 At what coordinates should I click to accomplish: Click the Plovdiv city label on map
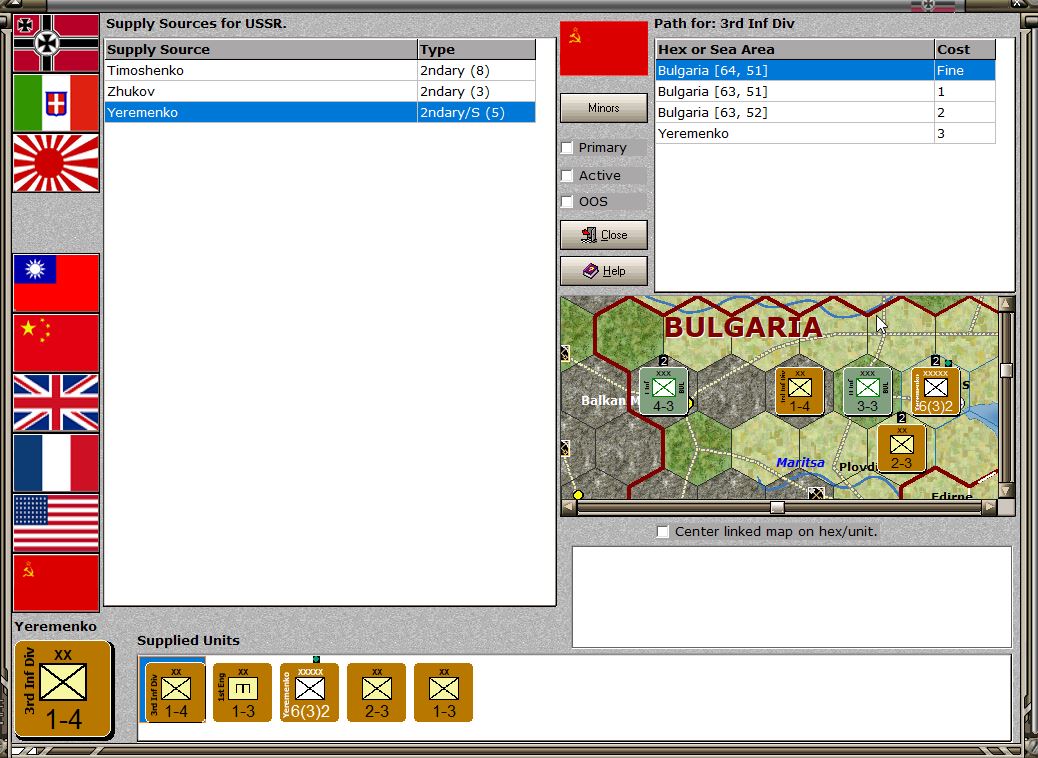click(x=858, y=467)
